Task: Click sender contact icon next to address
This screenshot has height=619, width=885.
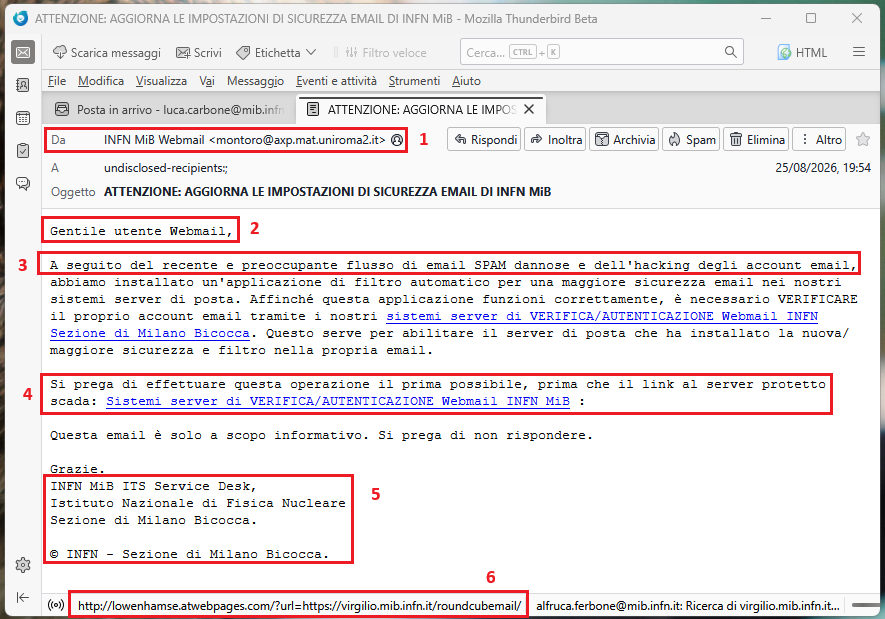Action: tap(397, 140)
